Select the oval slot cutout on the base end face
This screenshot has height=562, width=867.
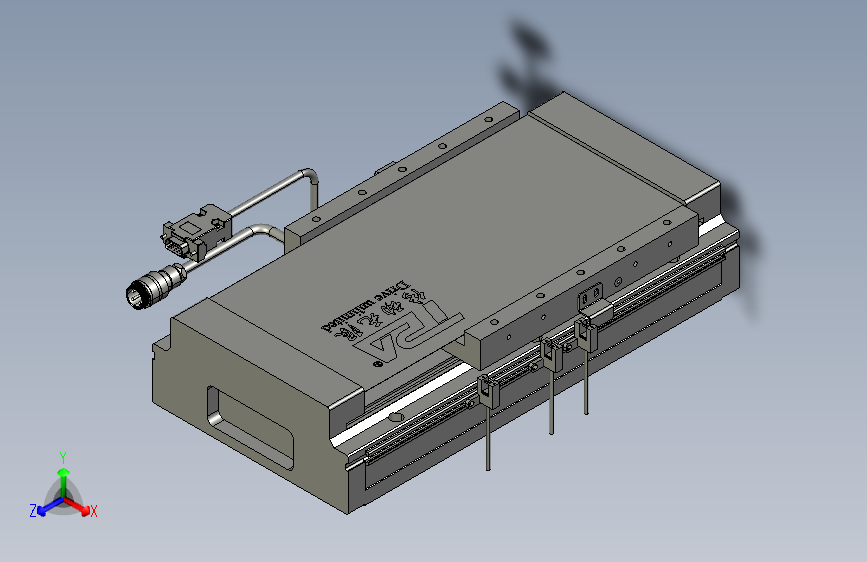(x=249, y=426)
